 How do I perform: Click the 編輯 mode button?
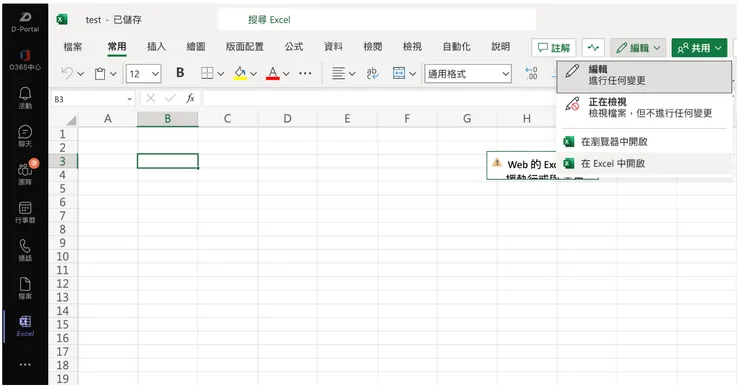coord(638,48)
